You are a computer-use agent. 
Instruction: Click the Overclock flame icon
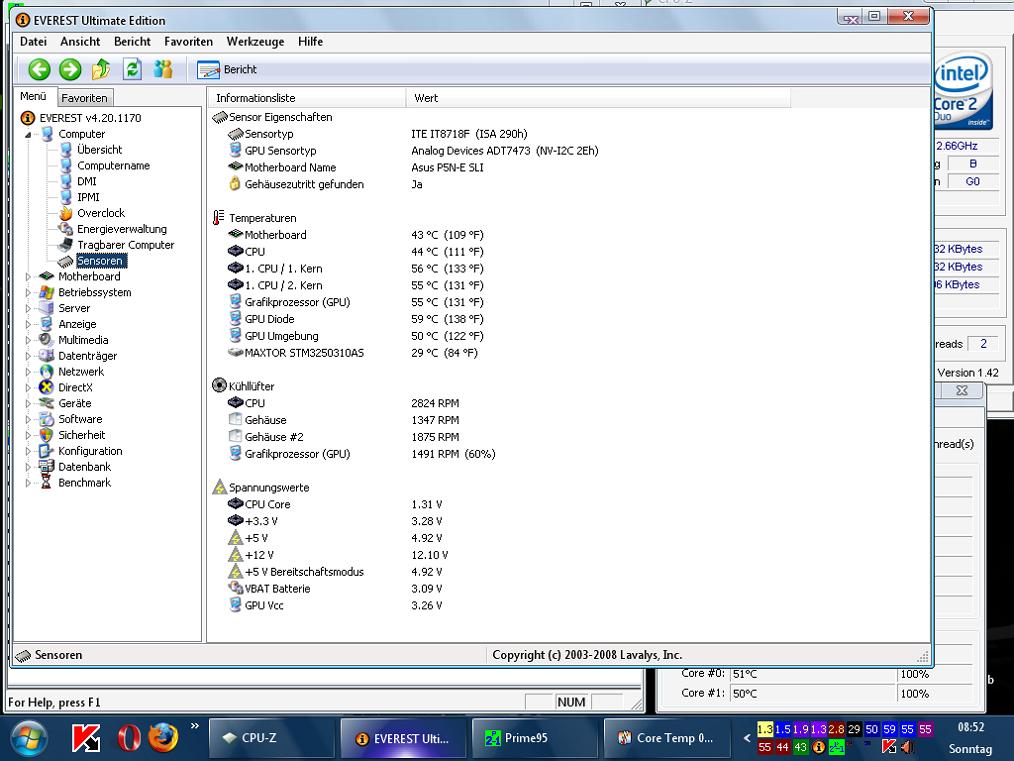[x=65, y=213]
